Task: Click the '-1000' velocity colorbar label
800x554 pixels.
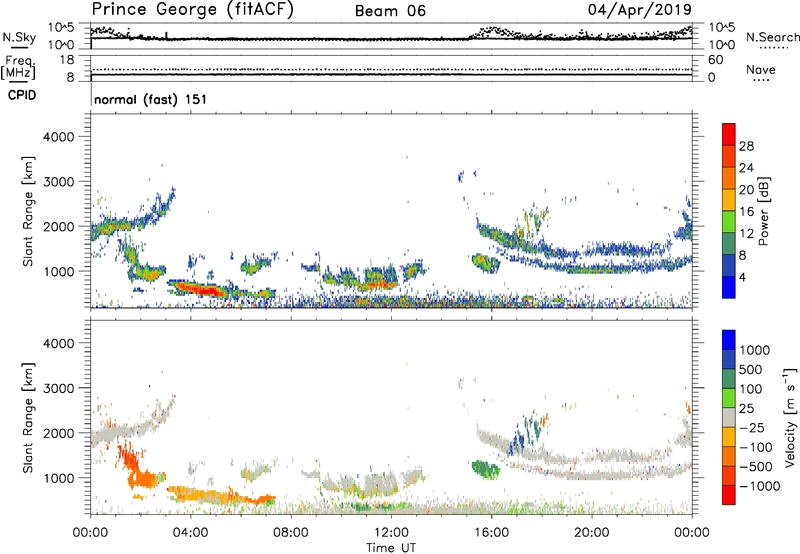Action: [759, 486]
